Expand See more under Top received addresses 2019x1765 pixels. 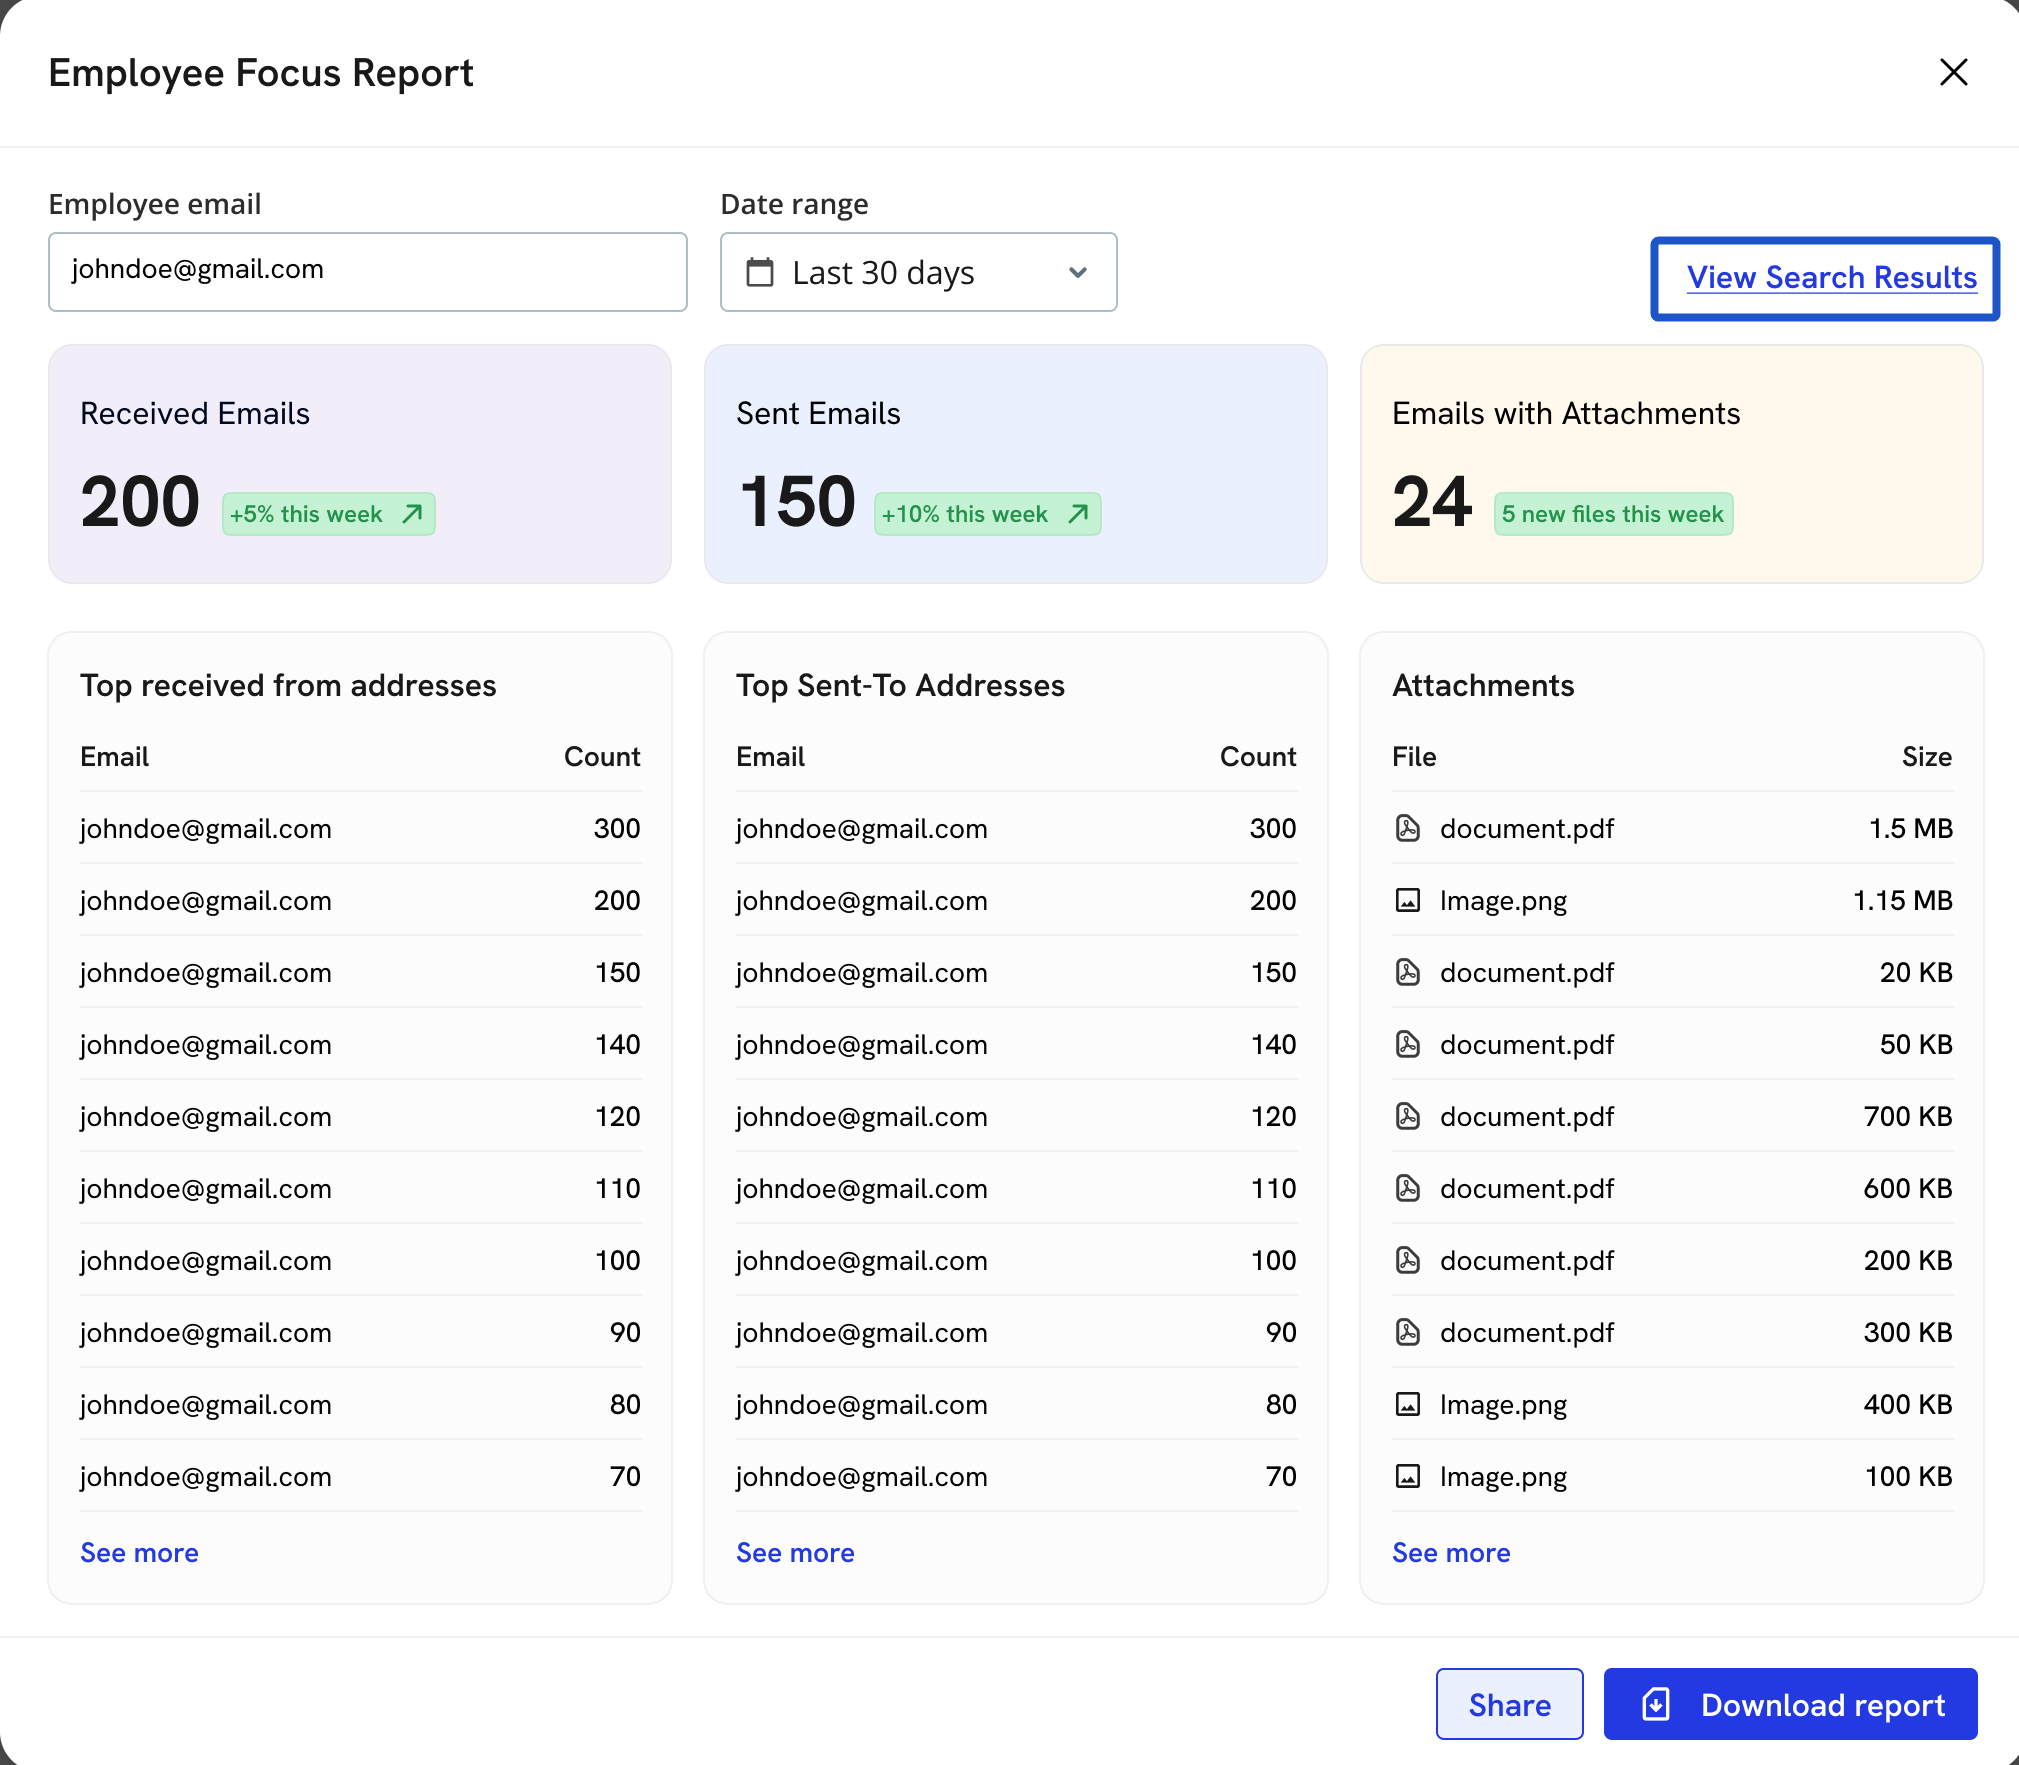pos(139,1552)
